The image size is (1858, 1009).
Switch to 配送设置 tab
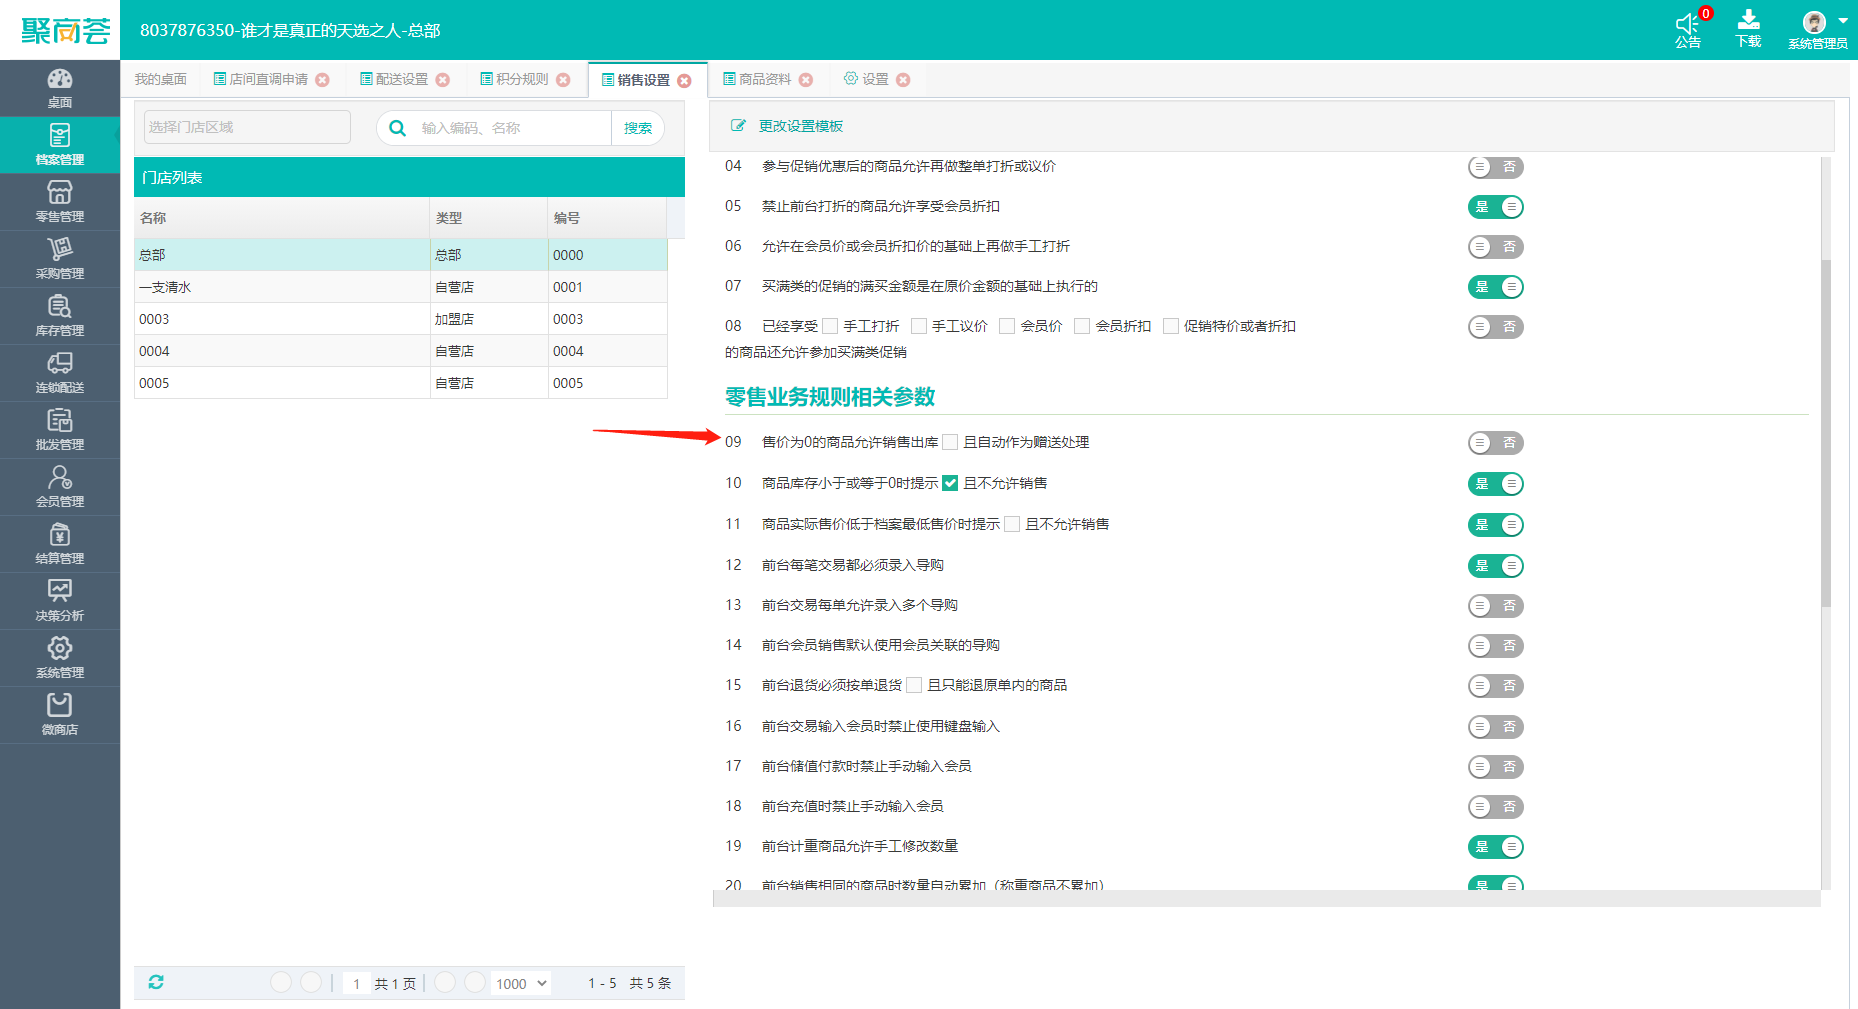tap(395, 79)
